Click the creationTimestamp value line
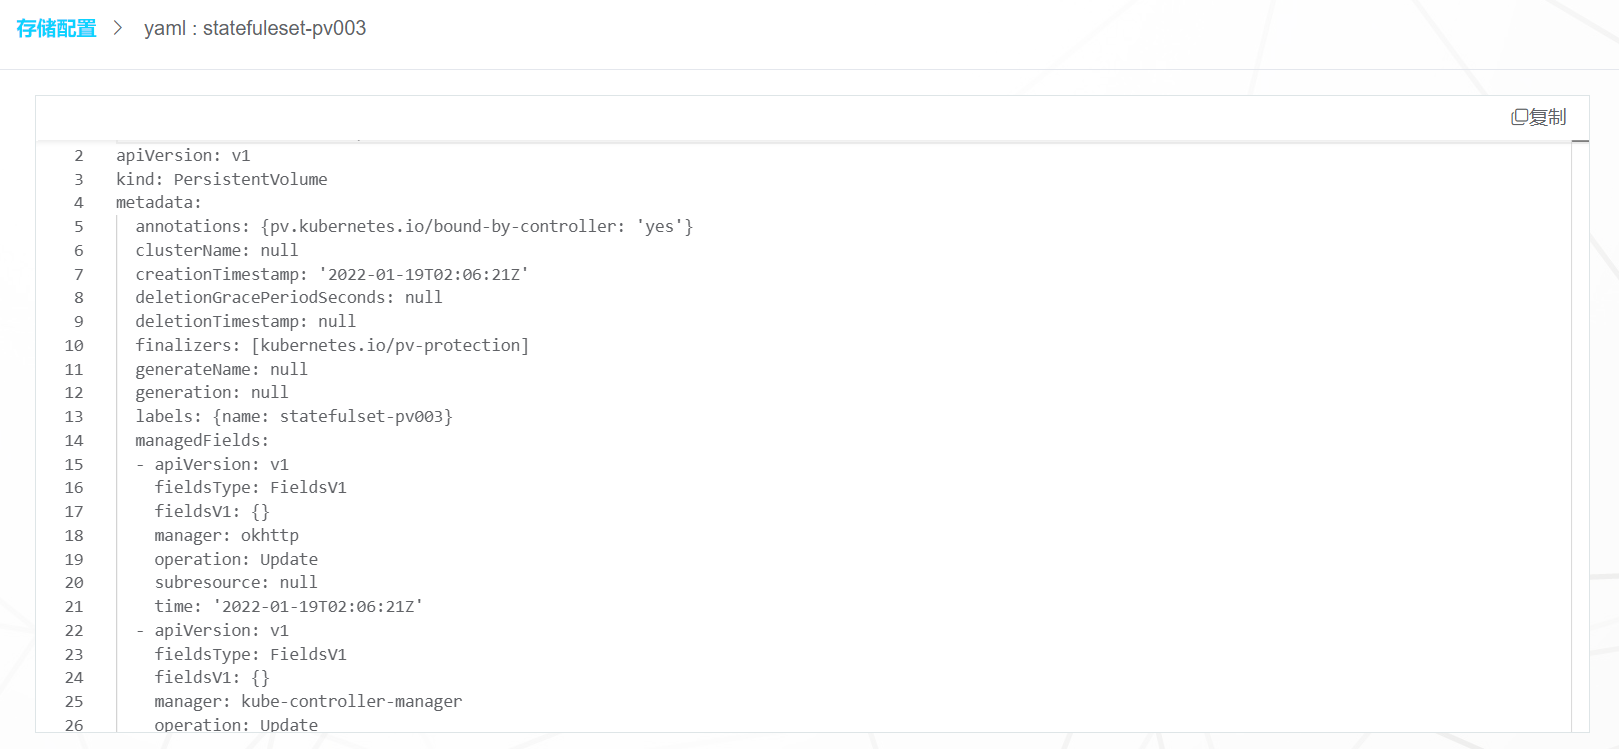This screenshot has height=749, width=1619. 332,274
